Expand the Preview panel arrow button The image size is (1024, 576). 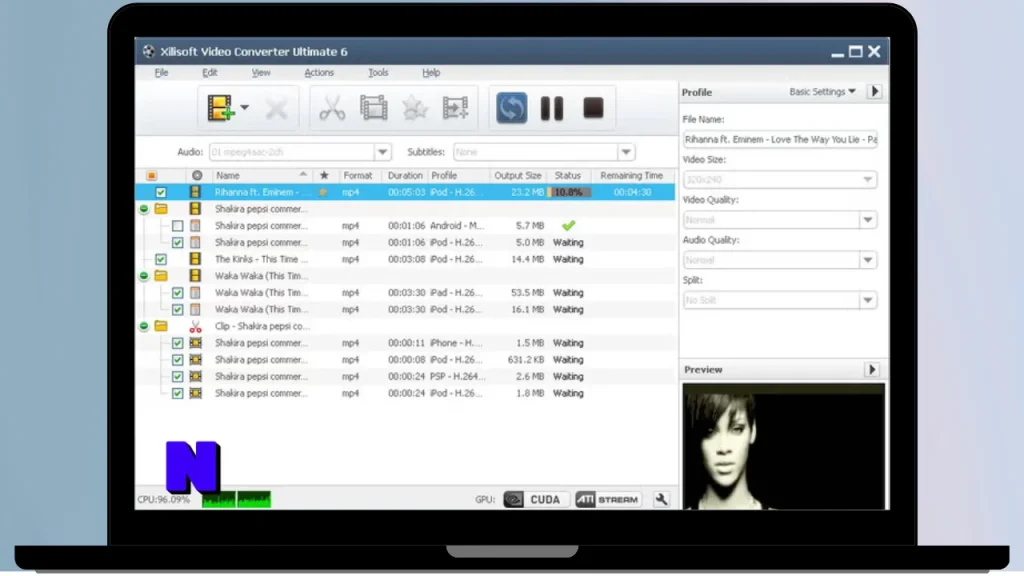872,370
